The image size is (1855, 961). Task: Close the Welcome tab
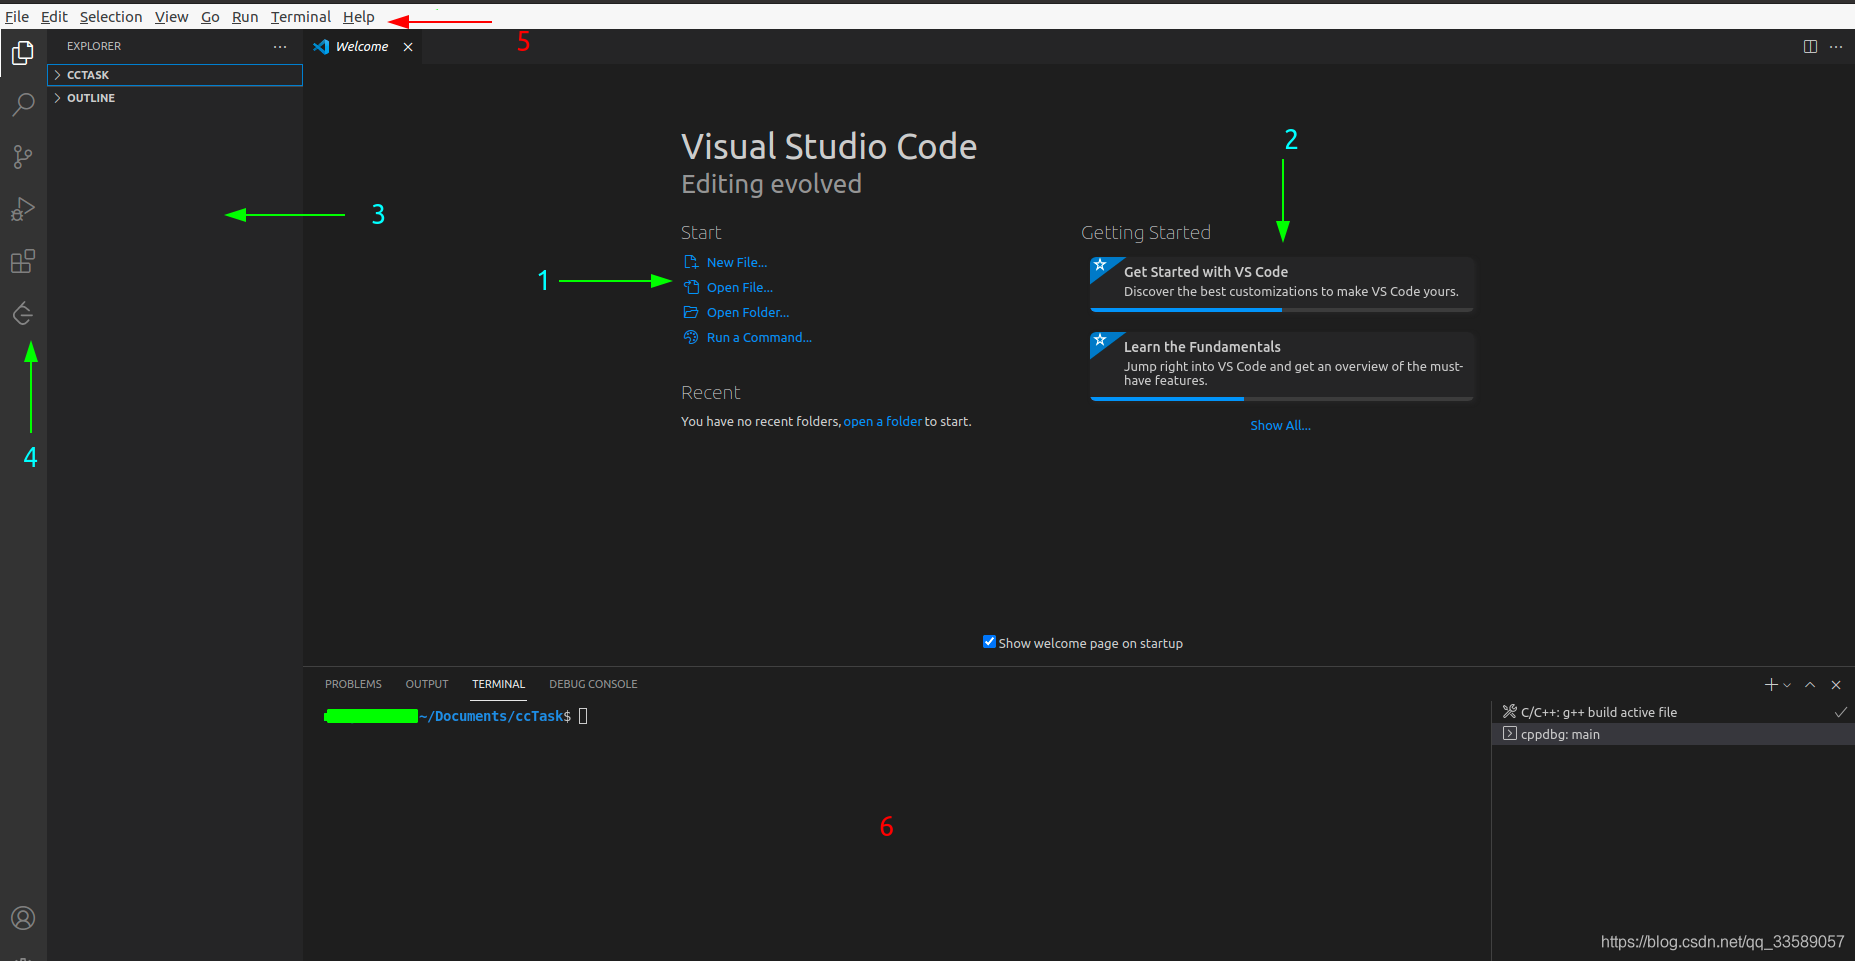[408, 47]
